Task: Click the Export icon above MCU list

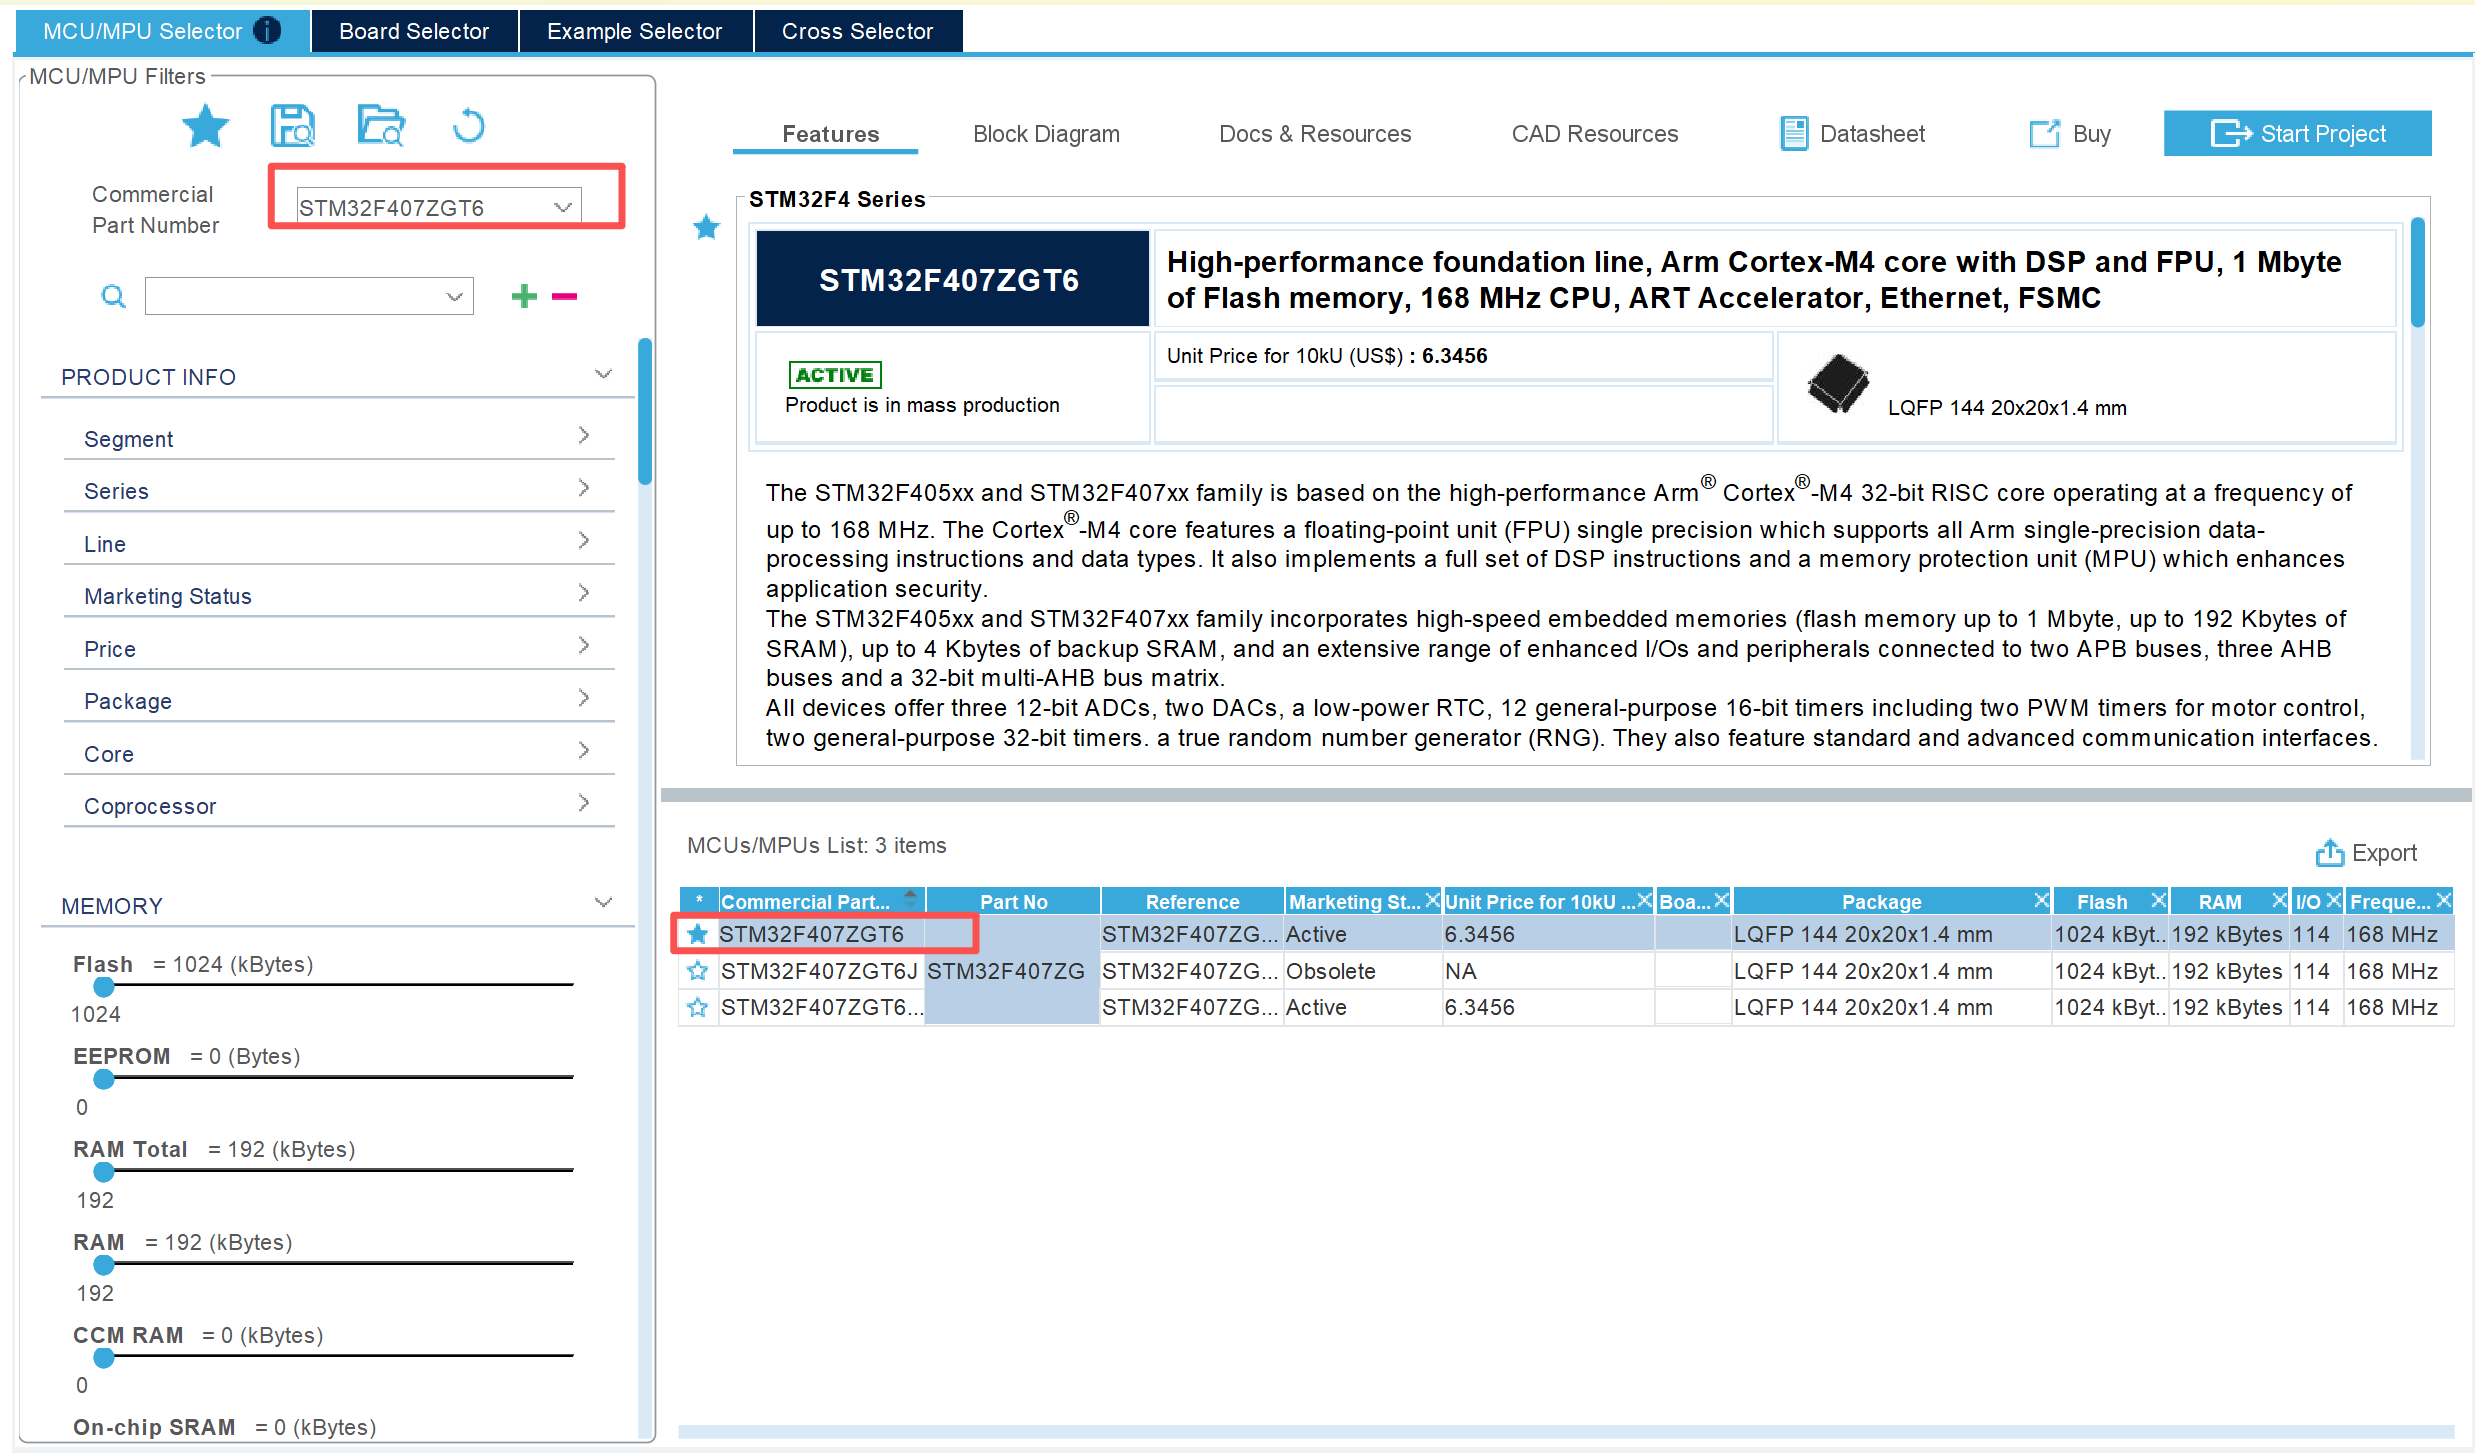Action: click(x=2329, y=852)
